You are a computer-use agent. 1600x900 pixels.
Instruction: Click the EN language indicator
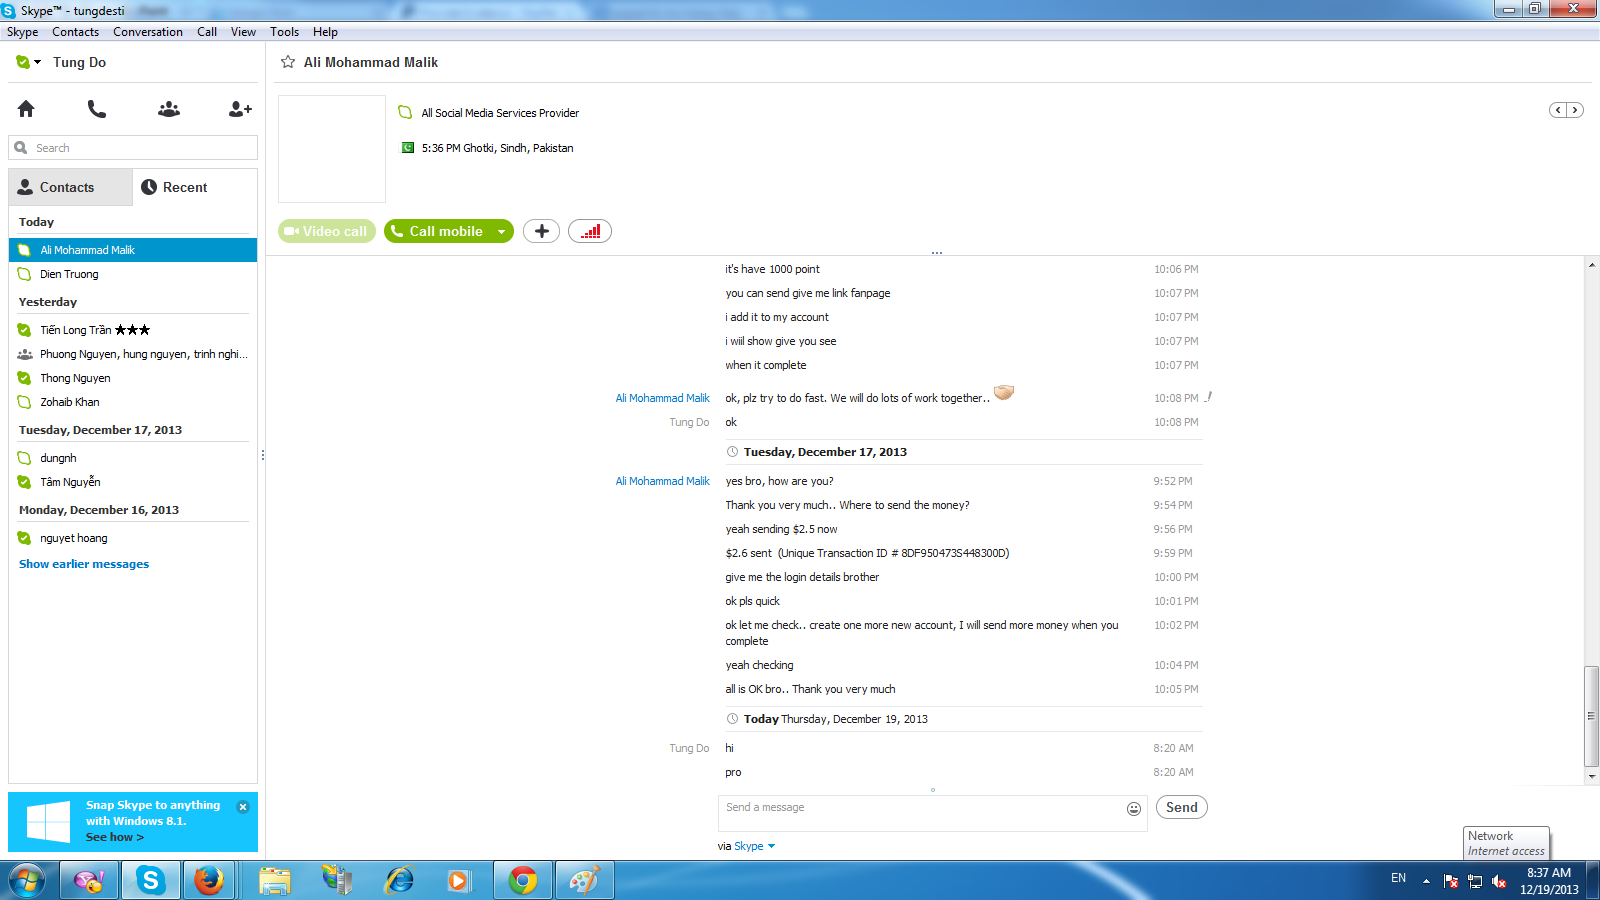point(1398,878)
